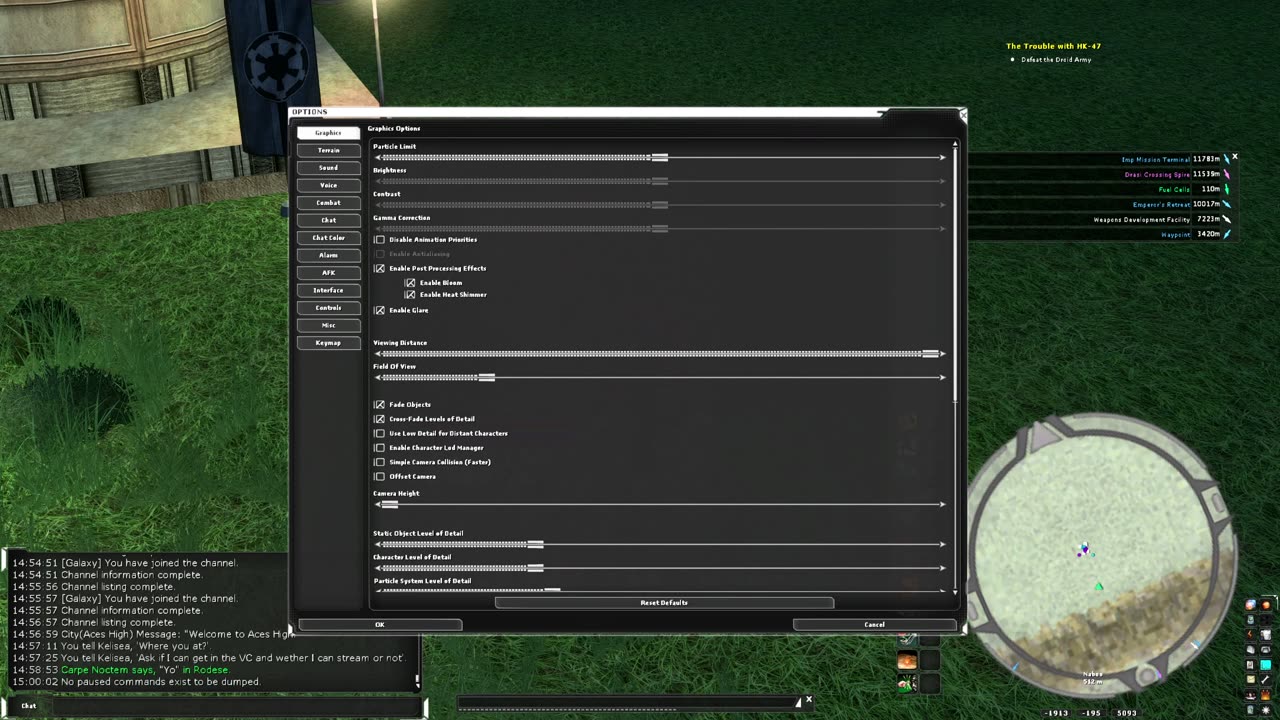1280x720 pixels.
Task: Select the Alarm tab
Action: coord(328,255)
